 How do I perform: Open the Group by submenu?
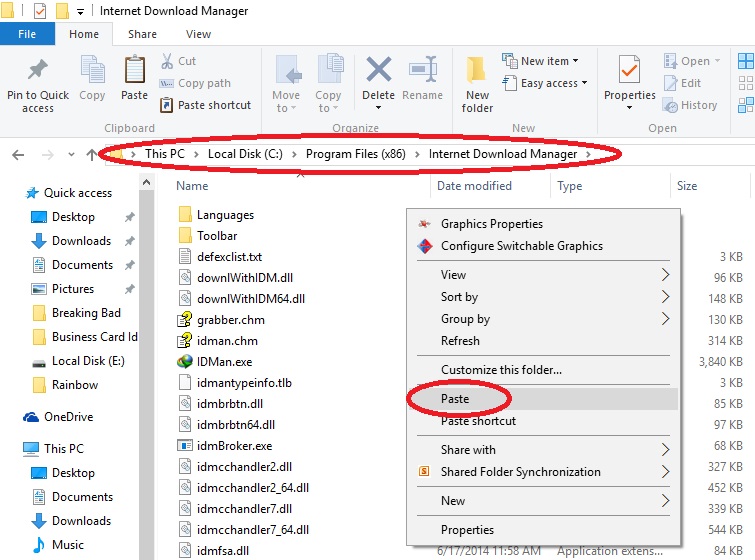(543, 319)
